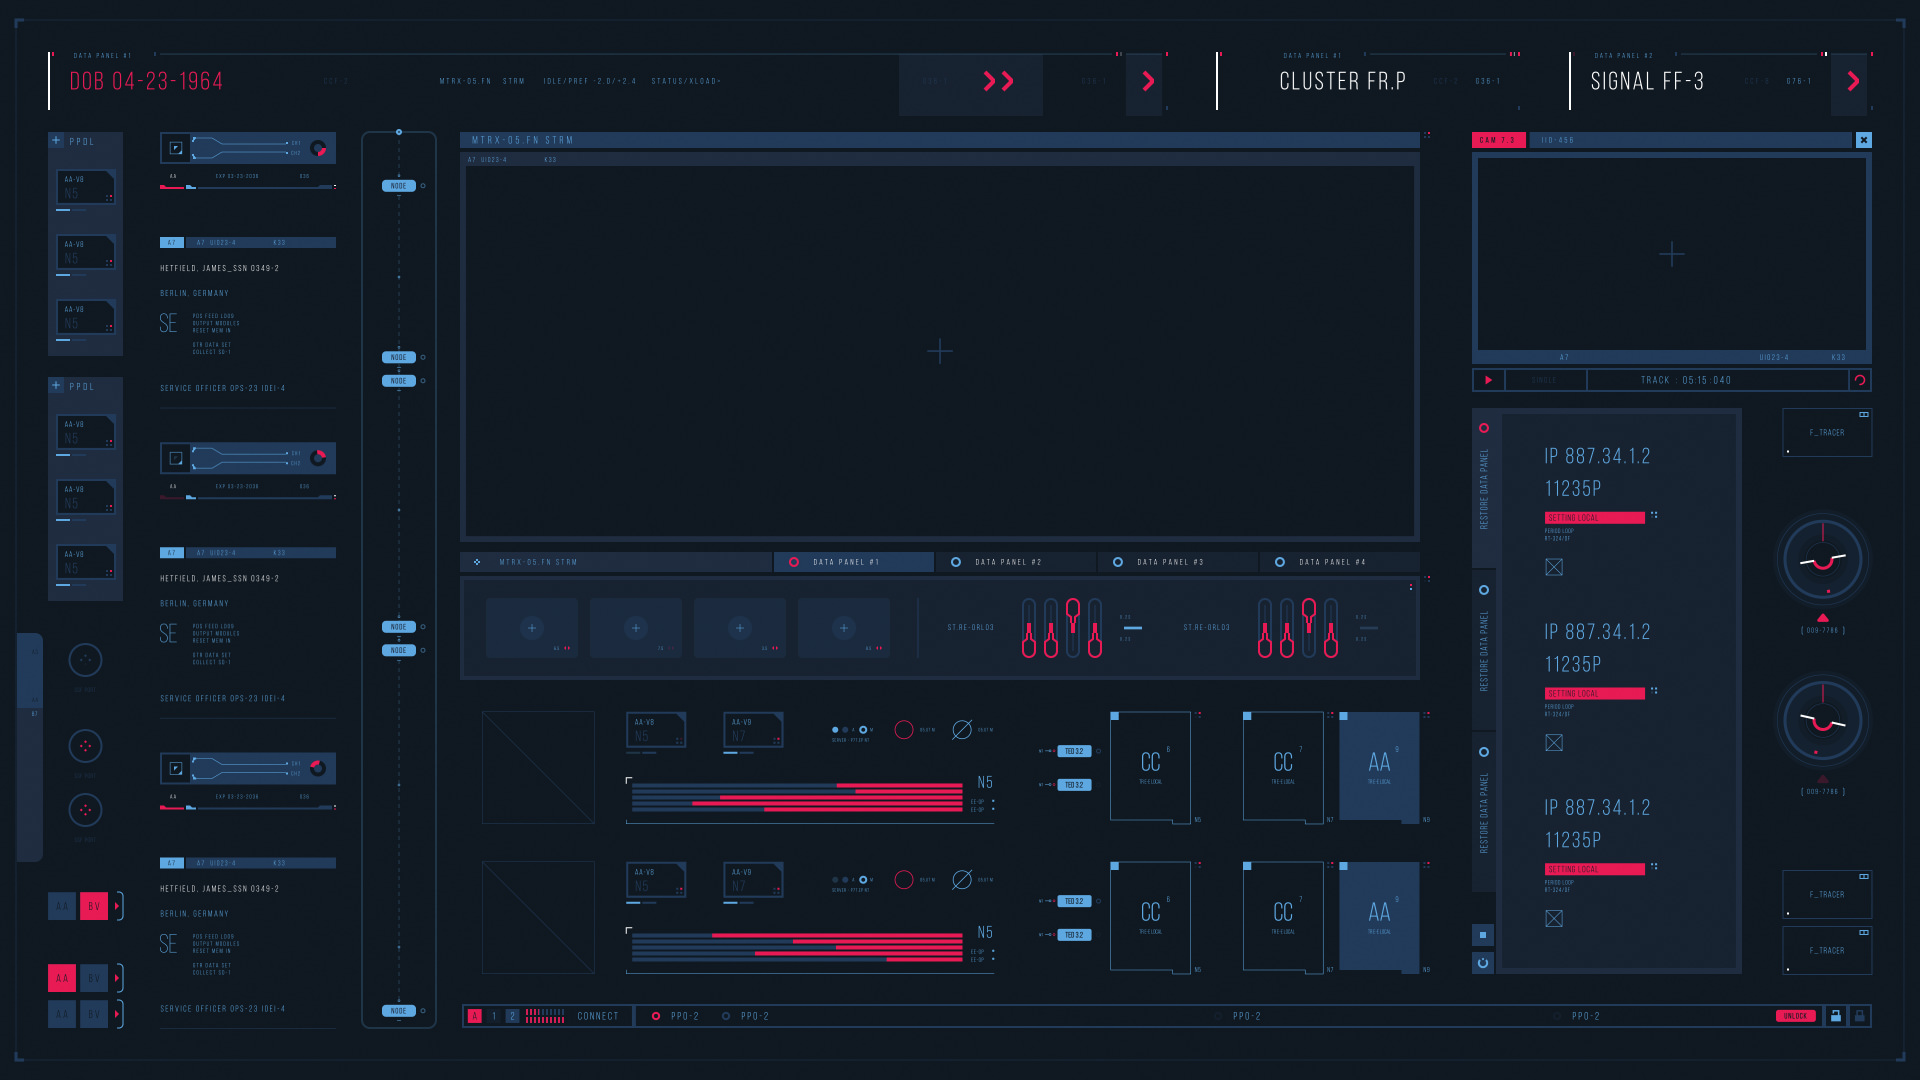Screen dimensions: 1920x1080
Task: Click the red padlock icon in the bottom bar
Action: tap(1837, 1015)
